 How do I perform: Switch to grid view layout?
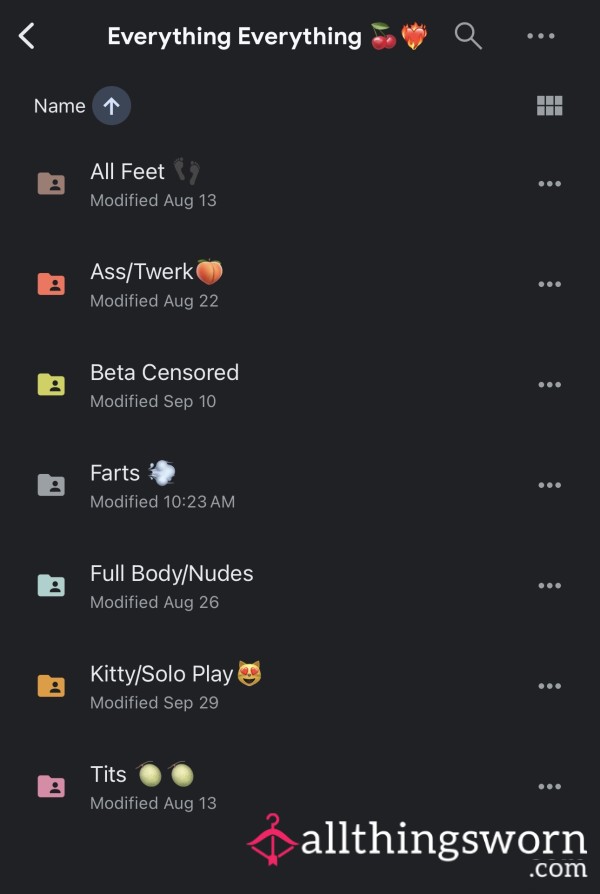point(550,106)
